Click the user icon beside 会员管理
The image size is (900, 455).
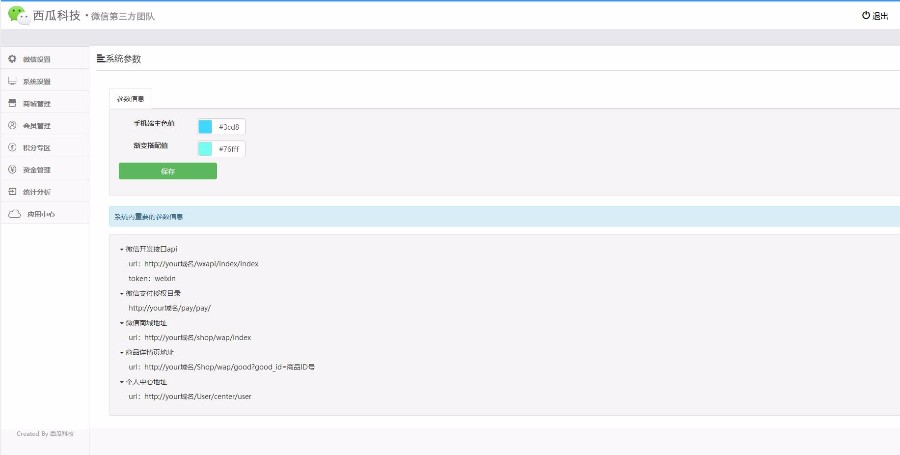click(12, 125)
